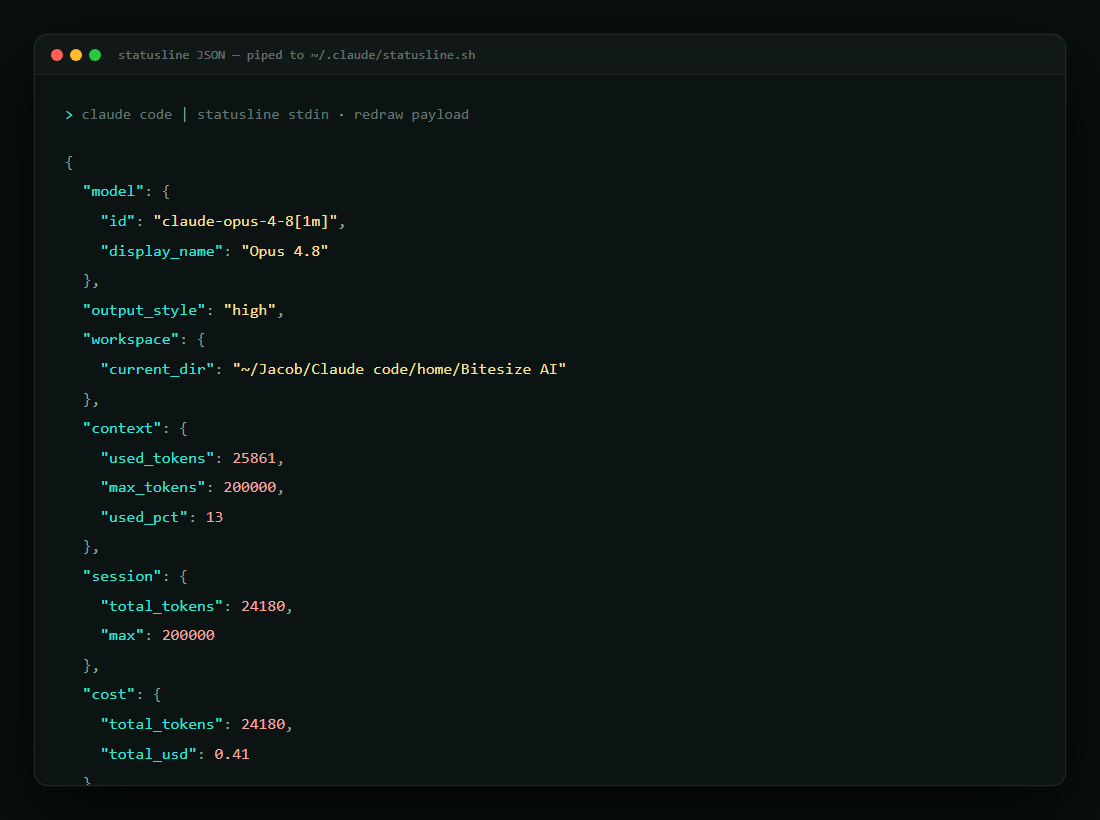Click the "current_dir" key
Viewport: 1100px width, 820px height.
click(157, 369)
